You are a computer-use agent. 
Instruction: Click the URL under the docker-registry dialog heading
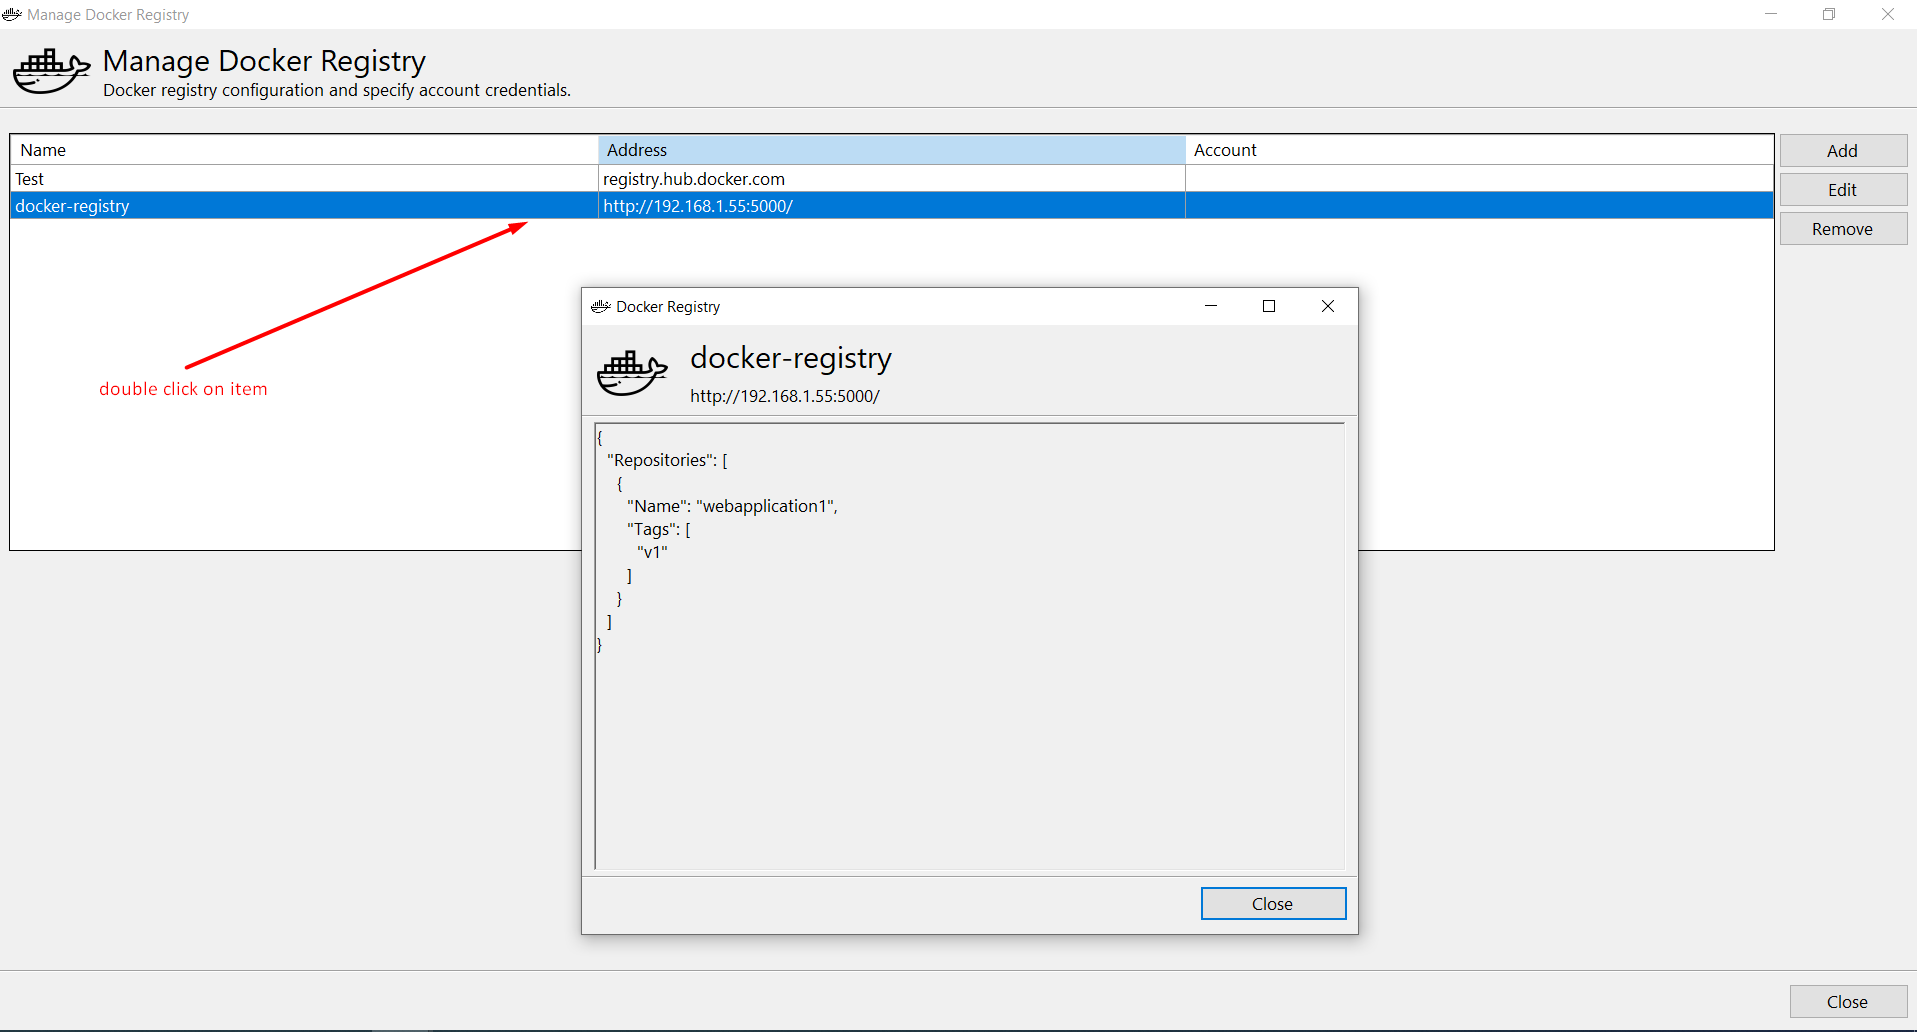[785, 395]
